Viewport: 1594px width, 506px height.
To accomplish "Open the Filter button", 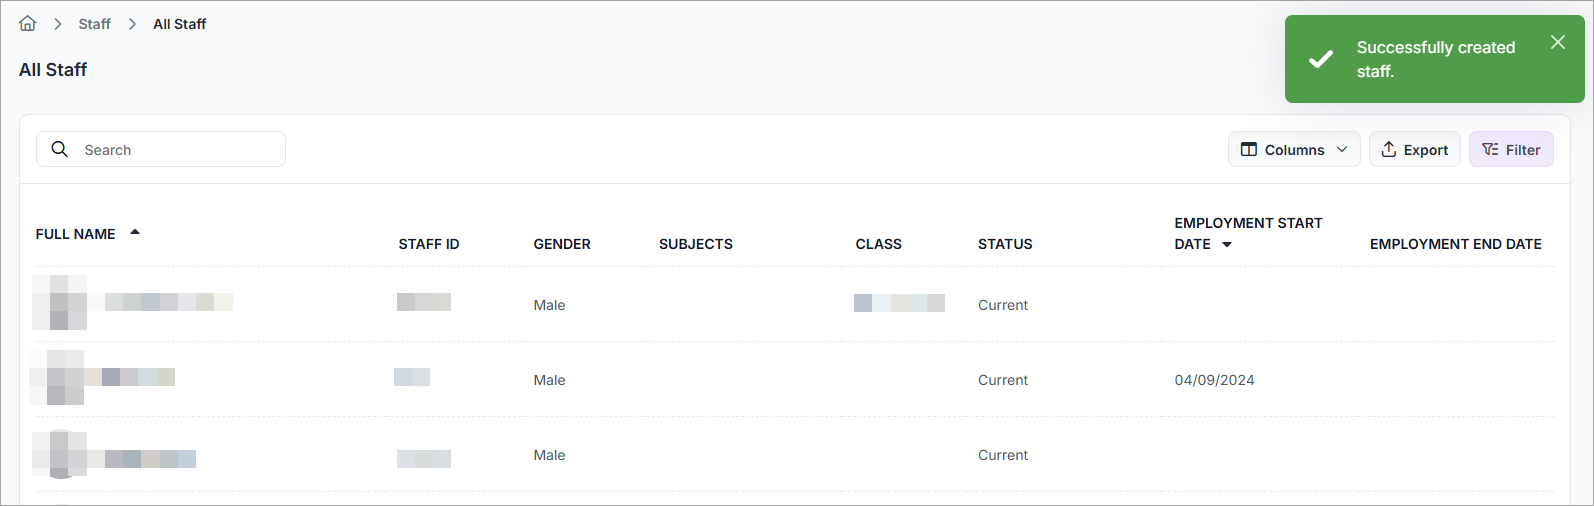I will pyautogui.click(x=1510, y=149).
